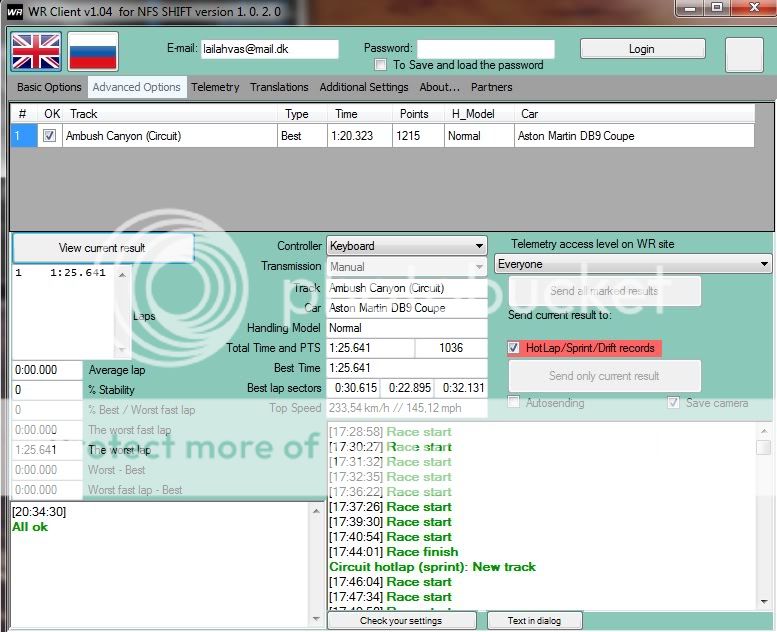Select the Russian flag language icon
The width and height of the screenshot is (777, 632).
click(x=93, y=52)
